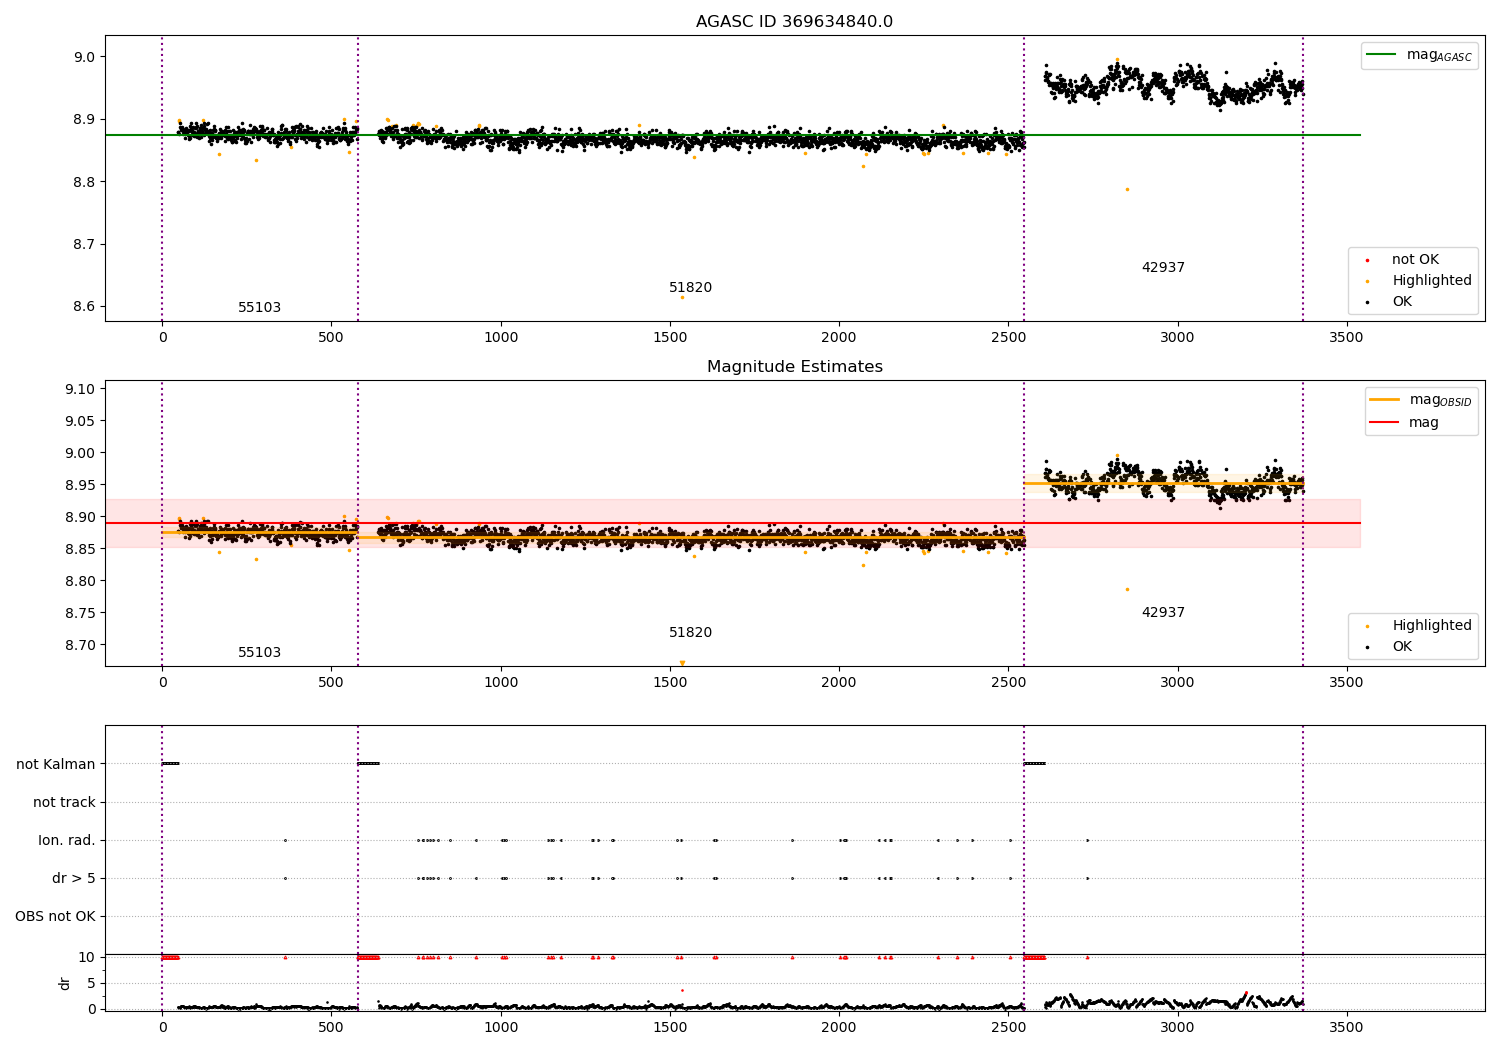1500x1050 pixels.
Task: Click the not Kalman axis label
Action: 56,765
